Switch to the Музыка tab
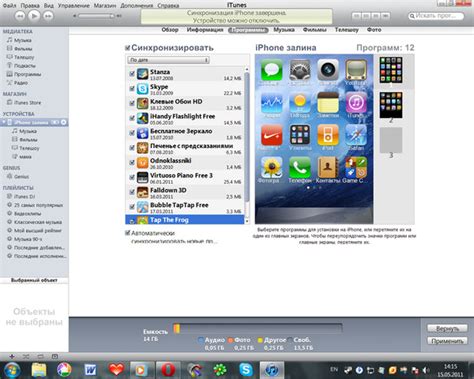474x379 pixels. point(284,30)
